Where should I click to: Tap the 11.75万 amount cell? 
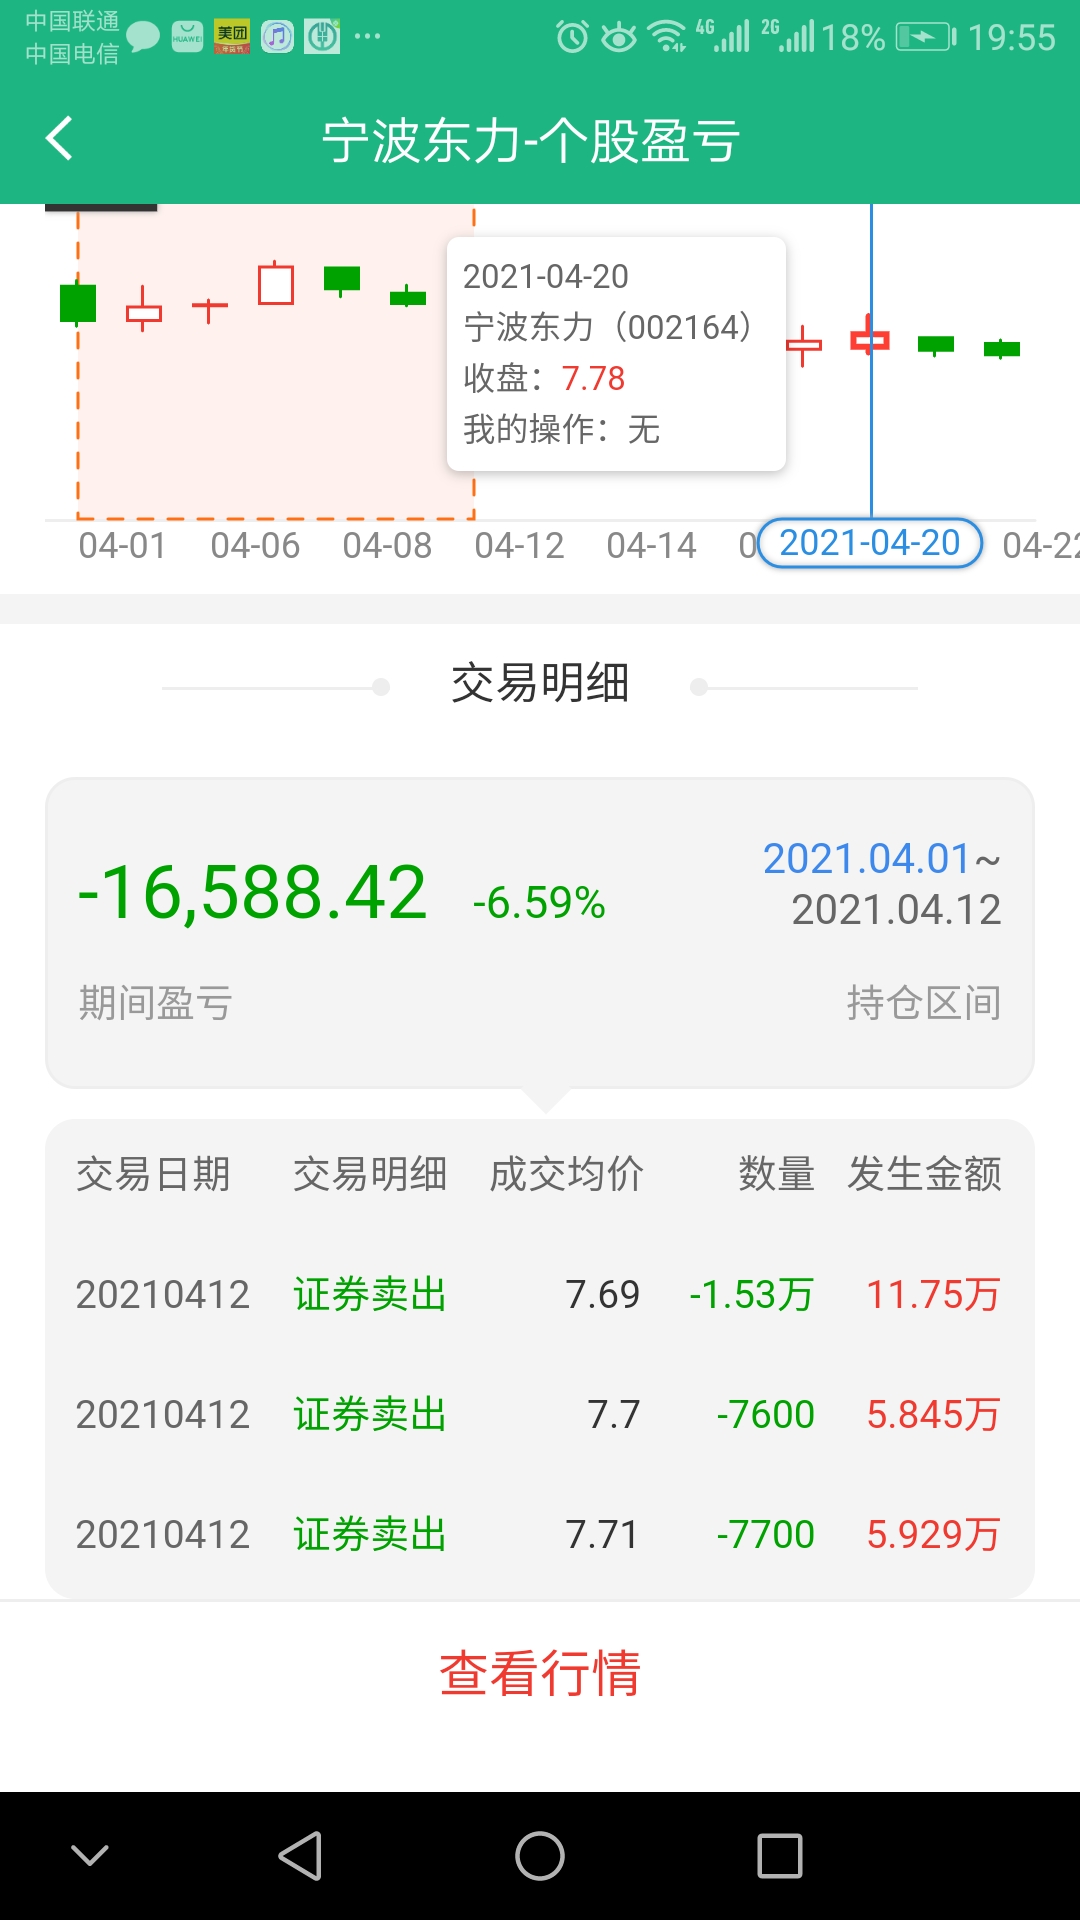(933, 1294)
